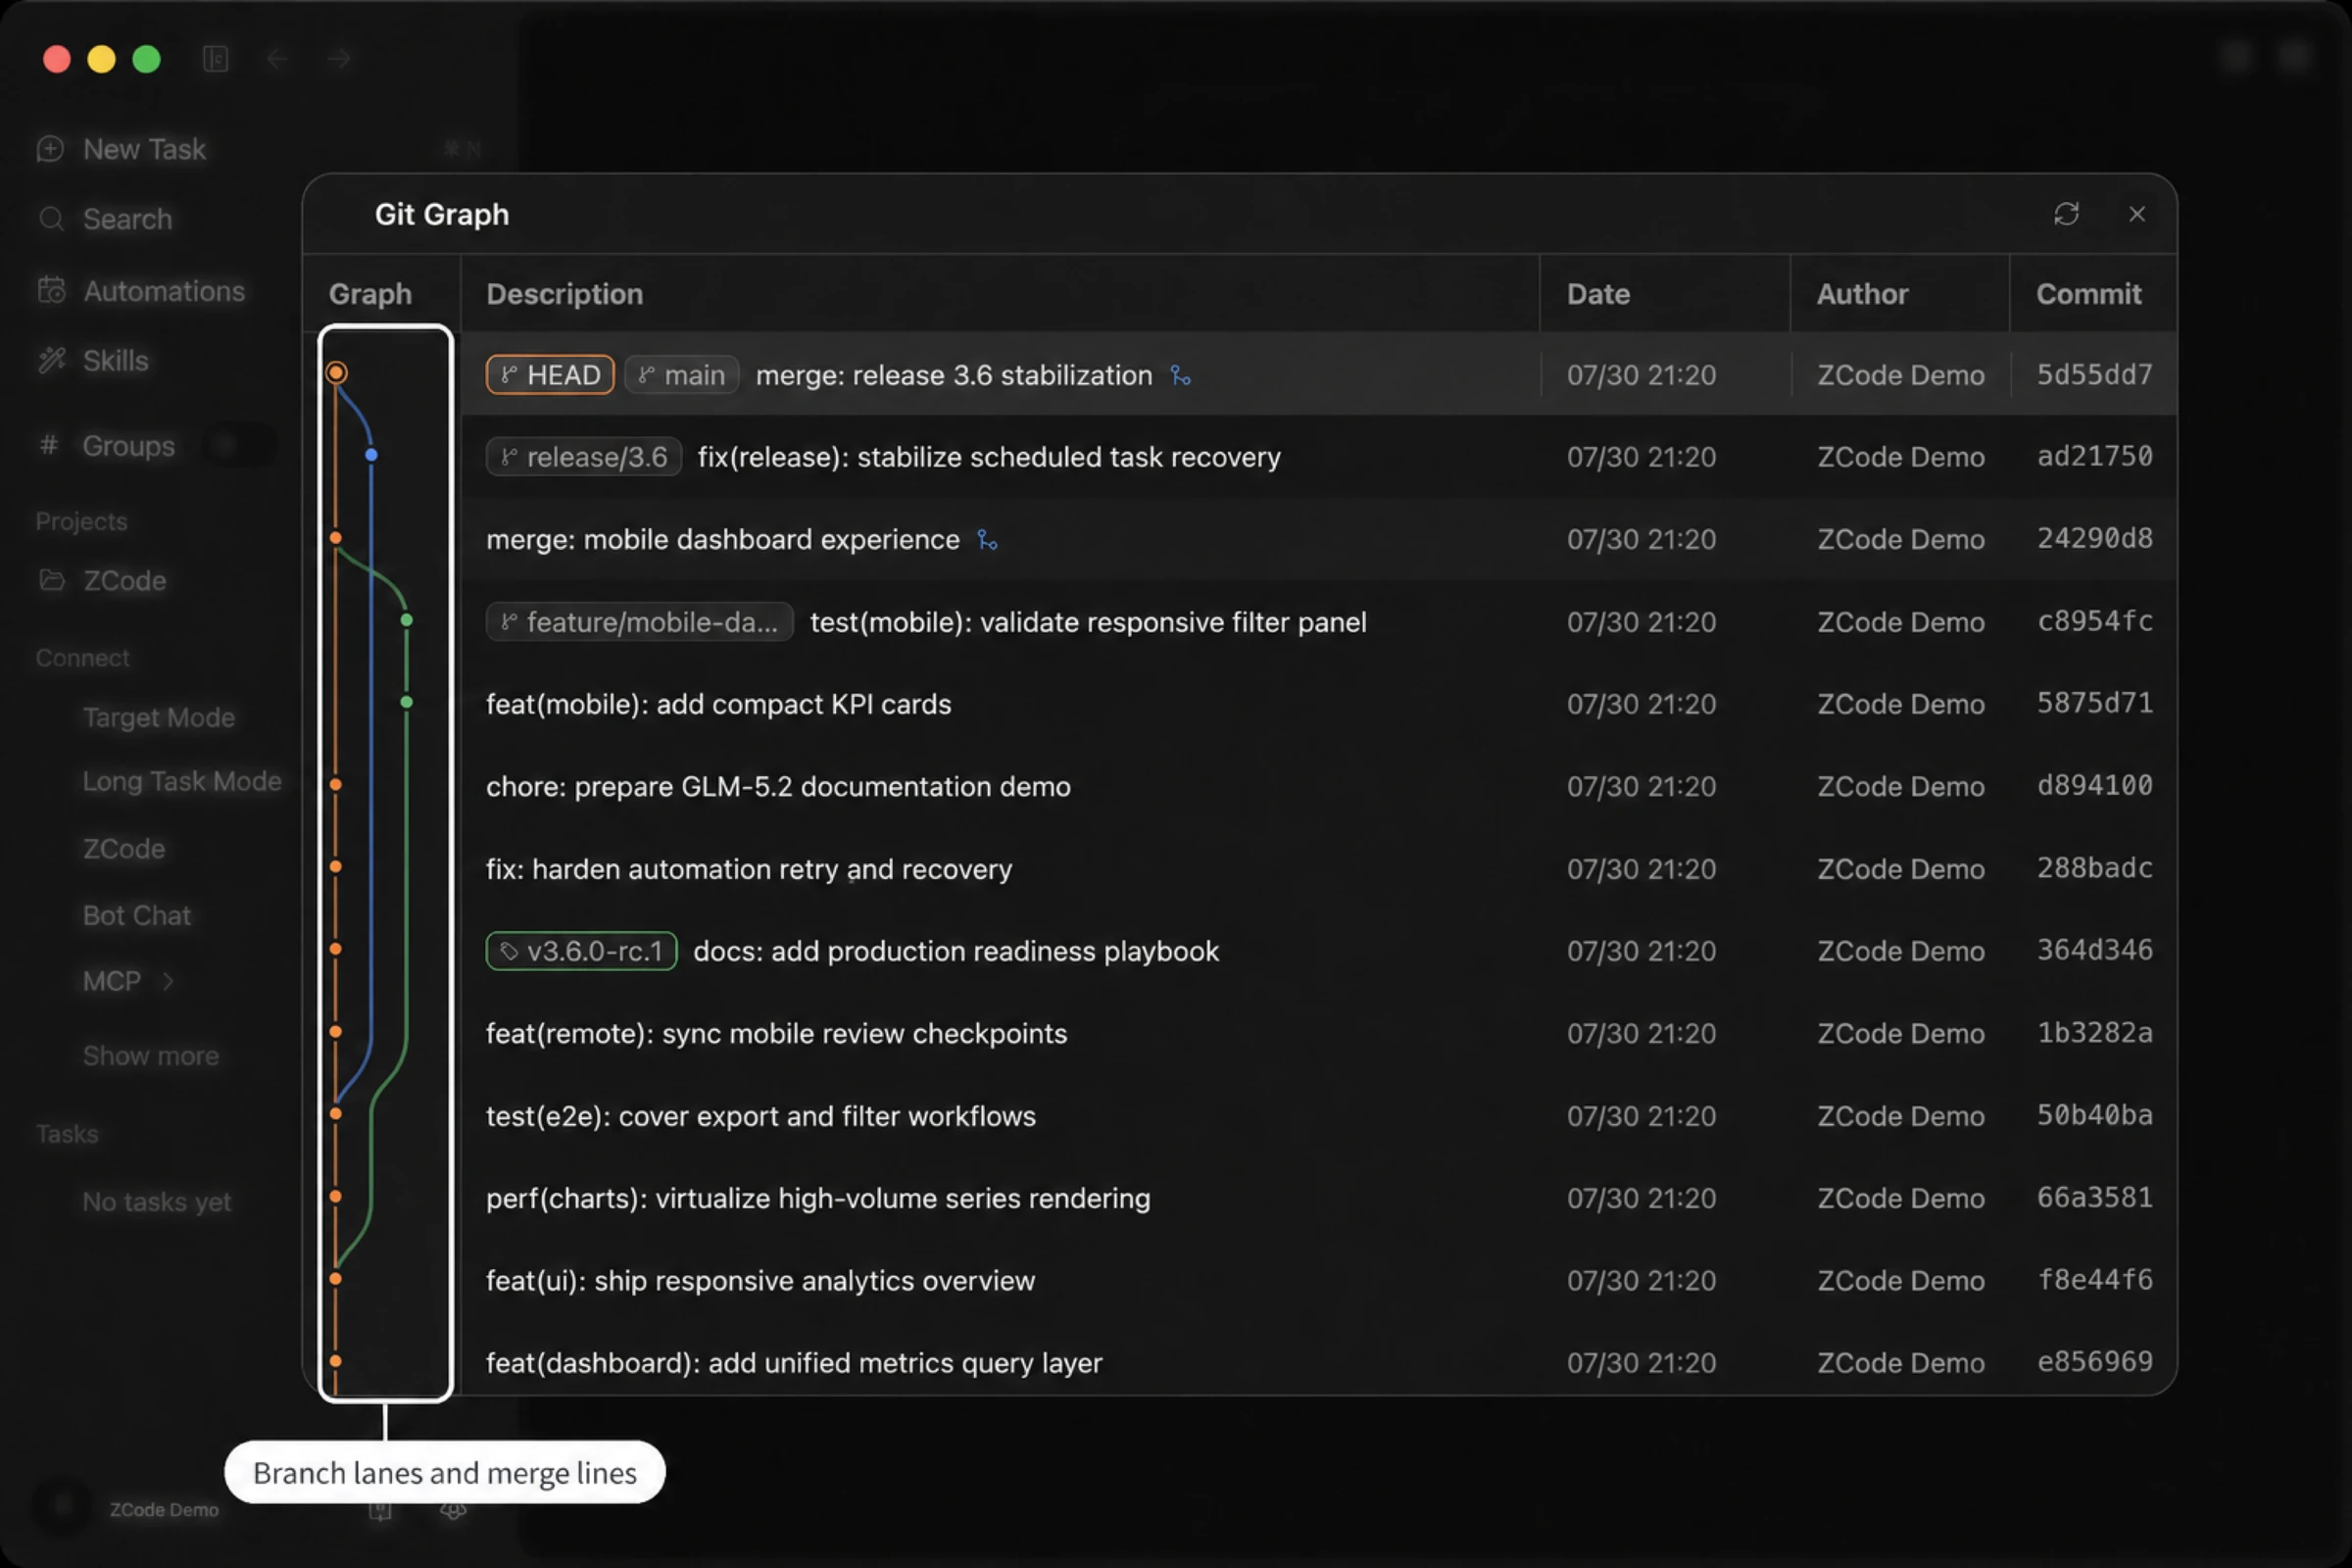Expand the MCP chevron
Viewport: 2352px width, 1568px height.
tap(168, 981)
